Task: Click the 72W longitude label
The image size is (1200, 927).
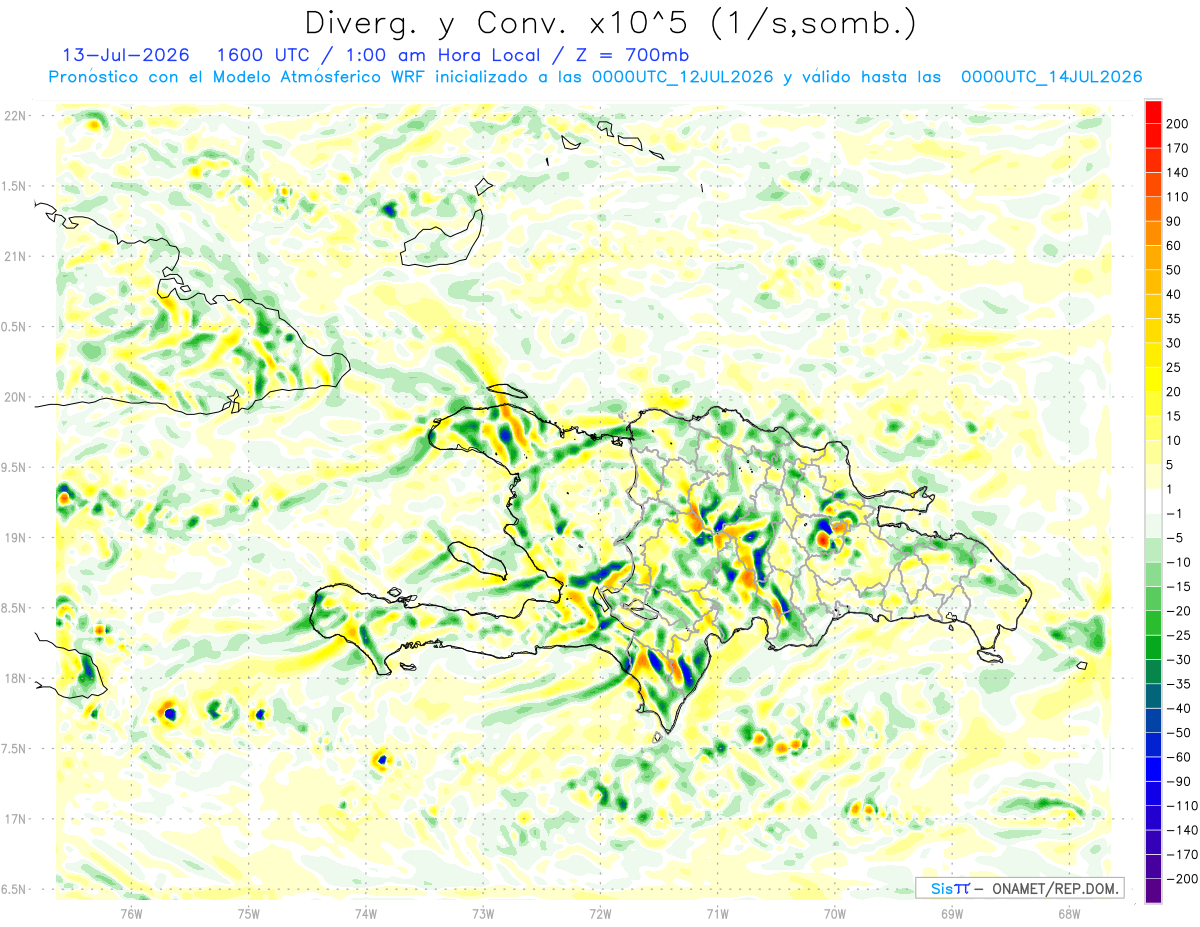Action: click(x=600, y=913)
